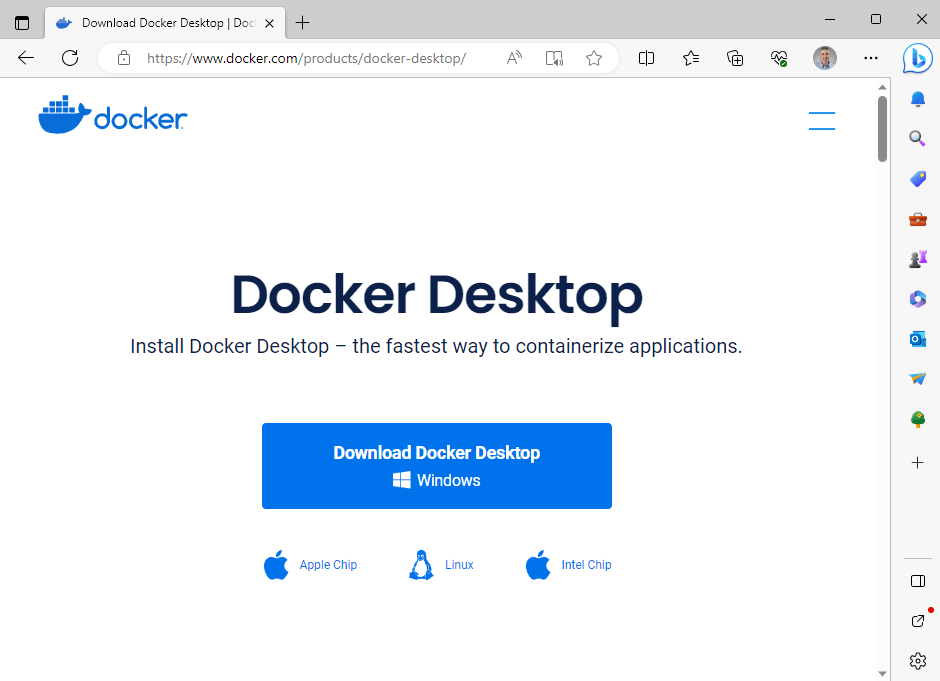Open a new browser tab
Image resolution: width=940 pixels, height=681 pixels.
click(x=303, y=23)
